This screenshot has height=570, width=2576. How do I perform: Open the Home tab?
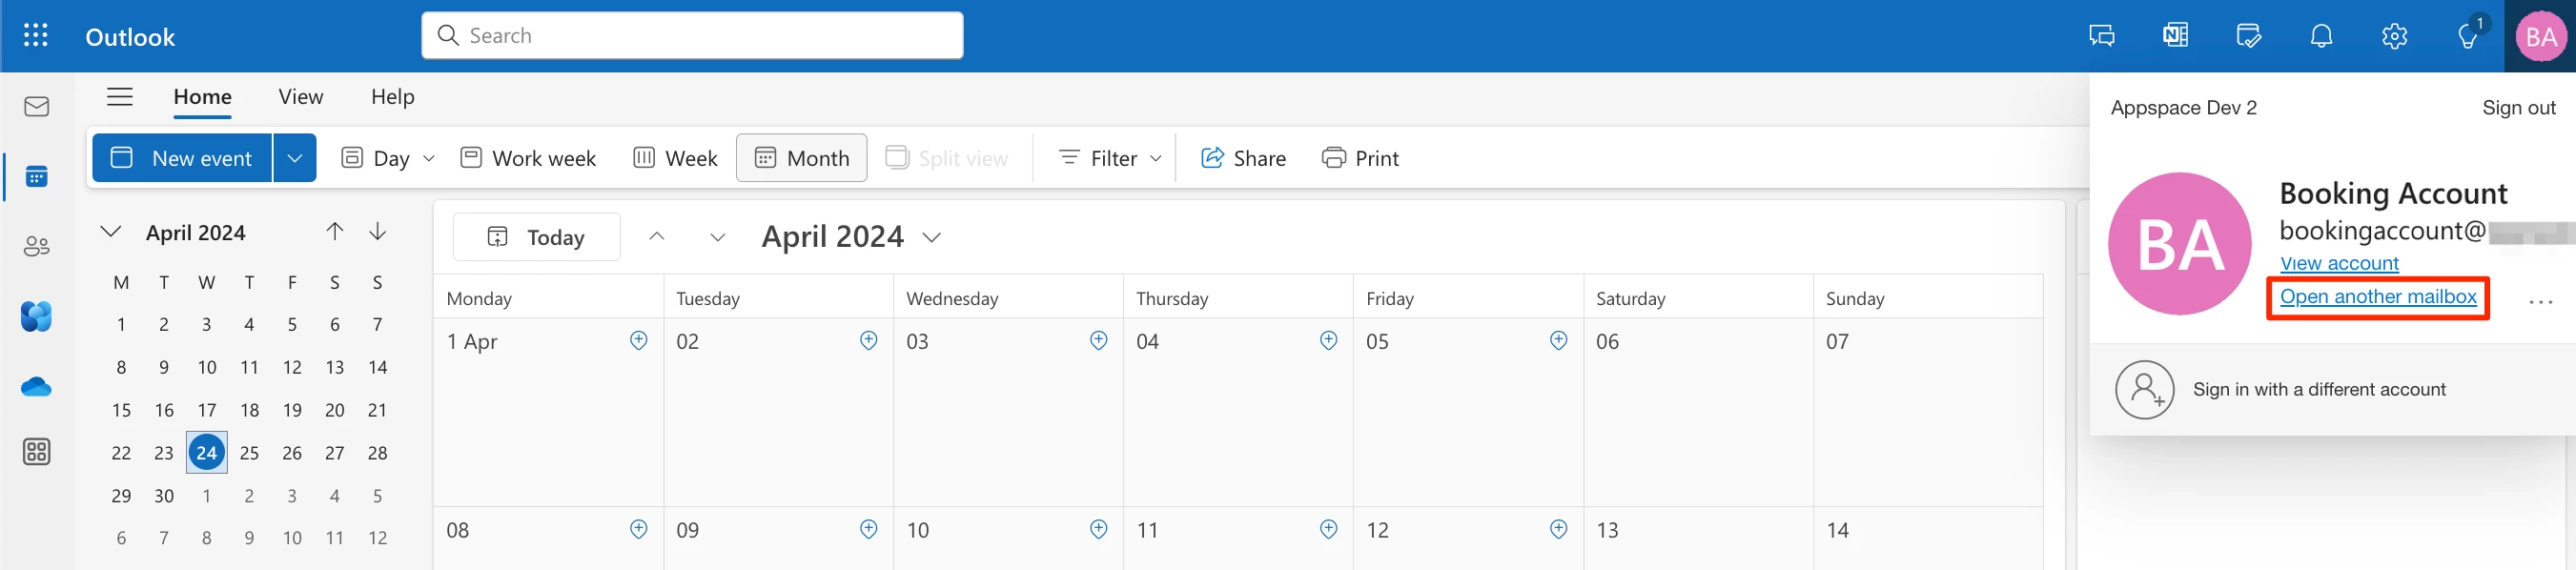202,97
